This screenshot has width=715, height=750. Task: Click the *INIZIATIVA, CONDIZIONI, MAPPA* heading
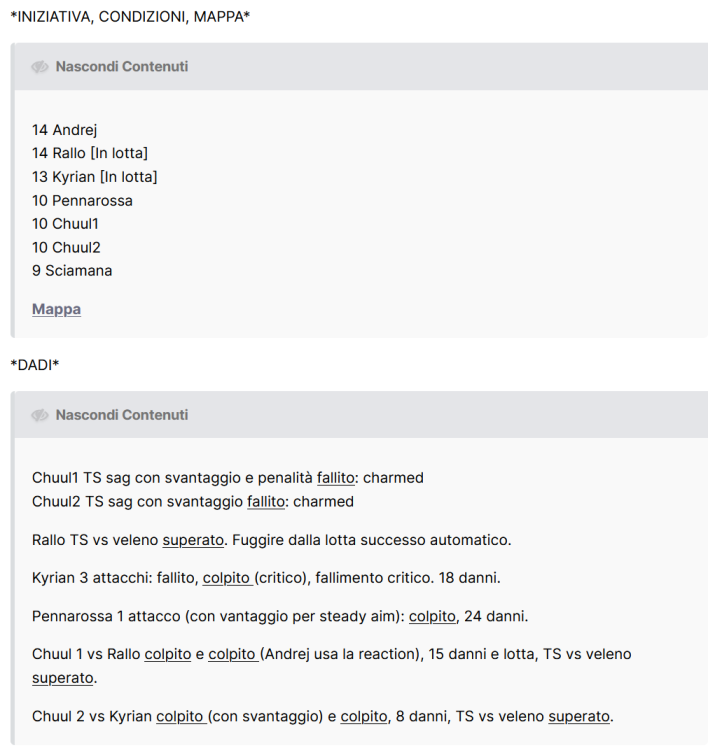[130, 17]
